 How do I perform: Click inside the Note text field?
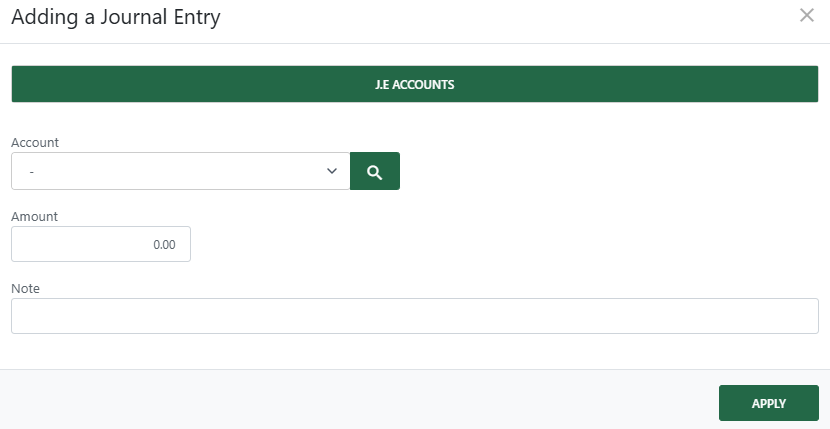[415, 316]
